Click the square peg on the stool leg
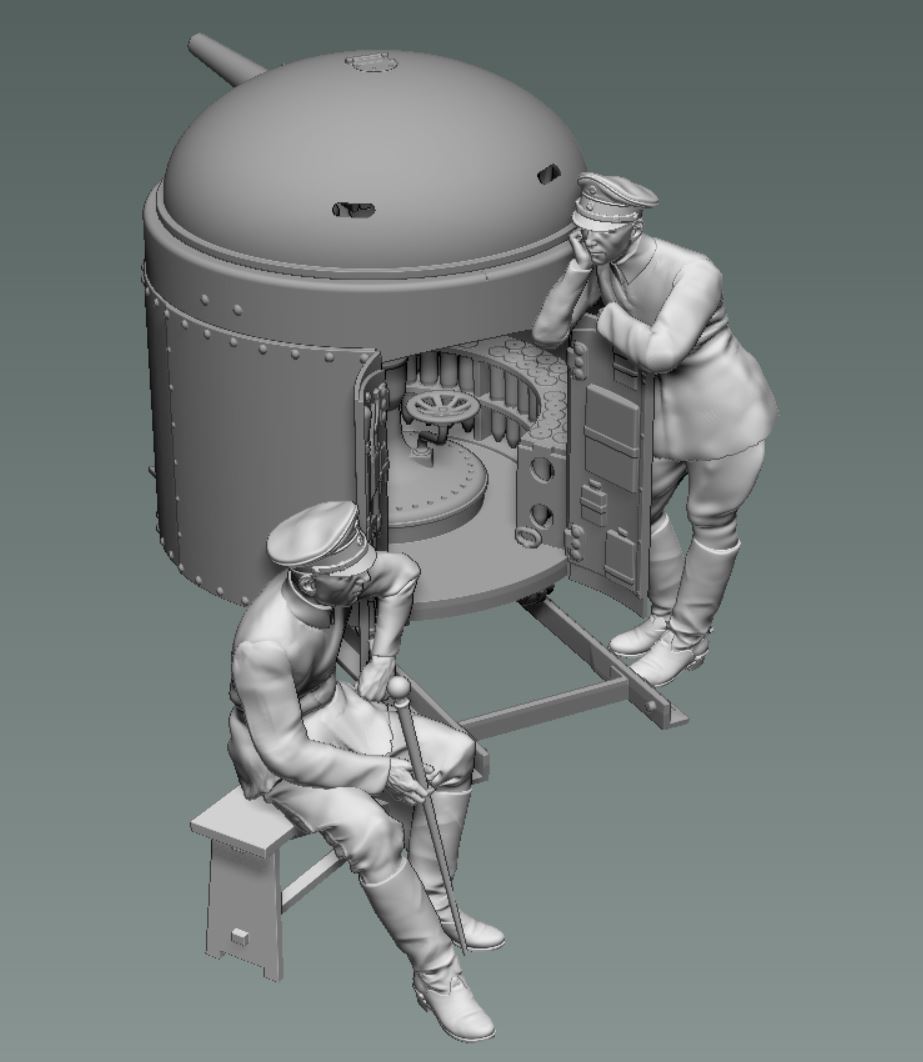 pos(238,936)
